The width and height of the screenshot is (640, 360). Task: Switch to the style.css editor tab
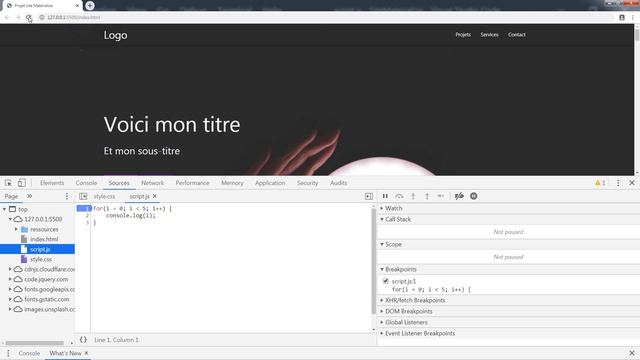pos(104,196)
